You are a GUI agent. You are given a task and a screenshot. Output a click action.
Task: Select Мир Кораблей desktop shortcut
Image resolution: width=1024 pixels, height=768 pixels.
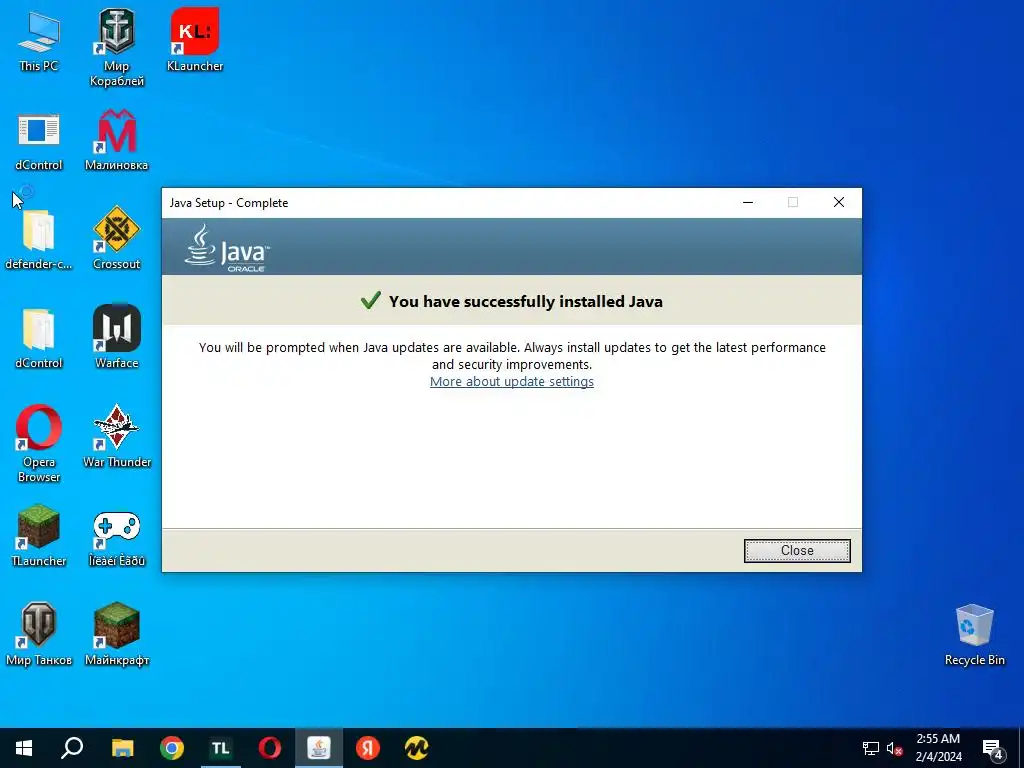click(117, 48)
